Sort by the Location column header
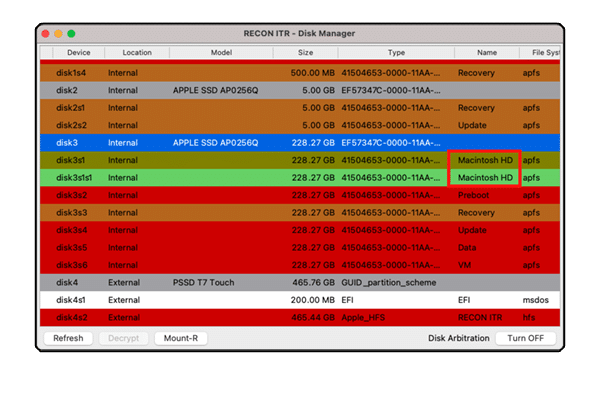600x398 pixels. click(137, 52)
